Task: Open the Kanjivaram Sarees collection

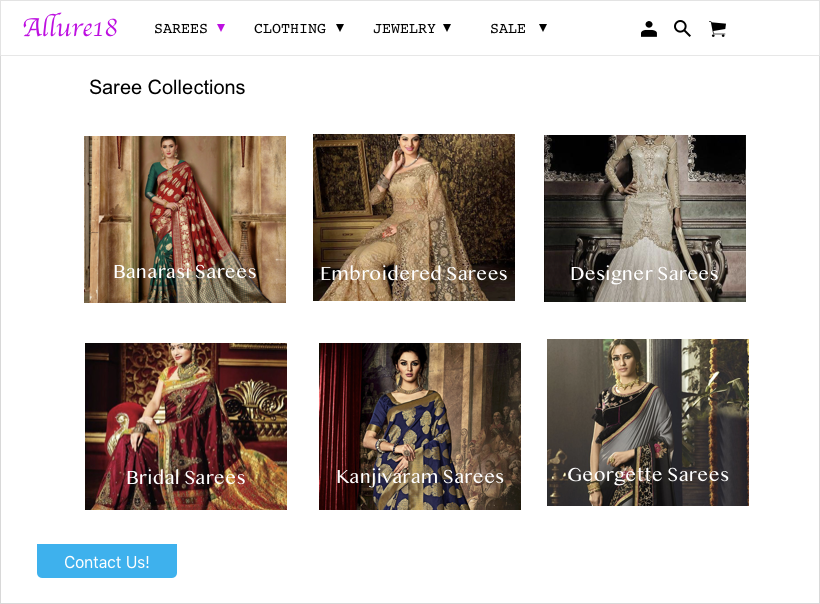Action: pos(419,426)
